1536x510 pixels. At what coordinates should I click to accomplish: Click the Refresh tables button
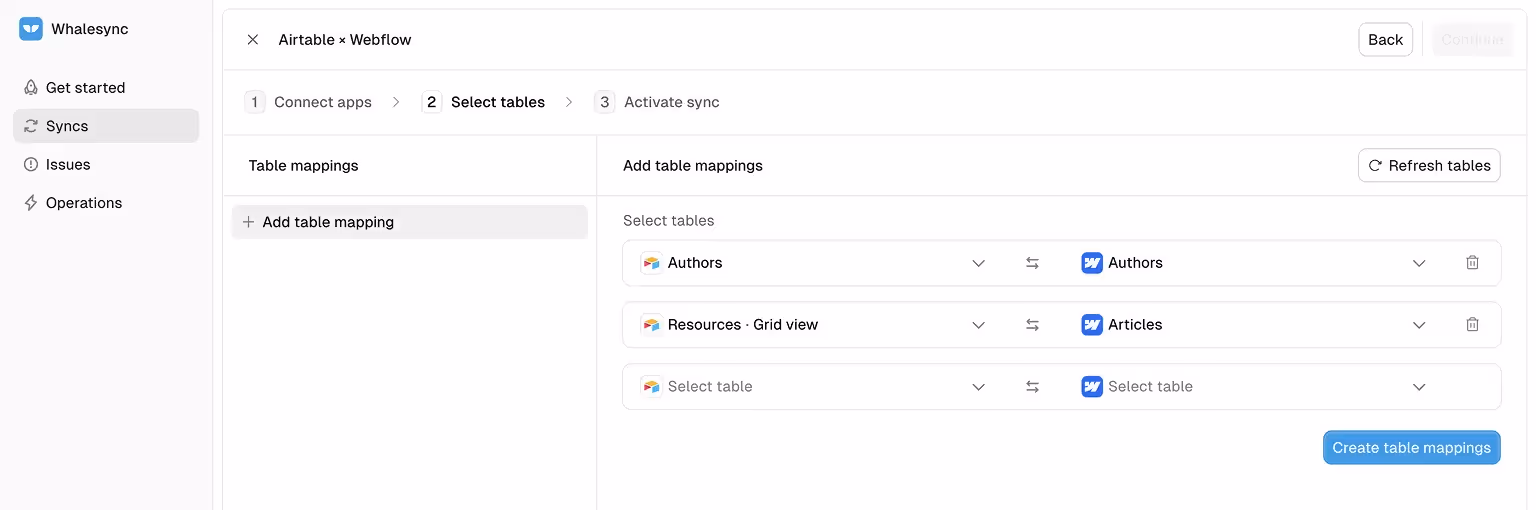point(1429,166)
